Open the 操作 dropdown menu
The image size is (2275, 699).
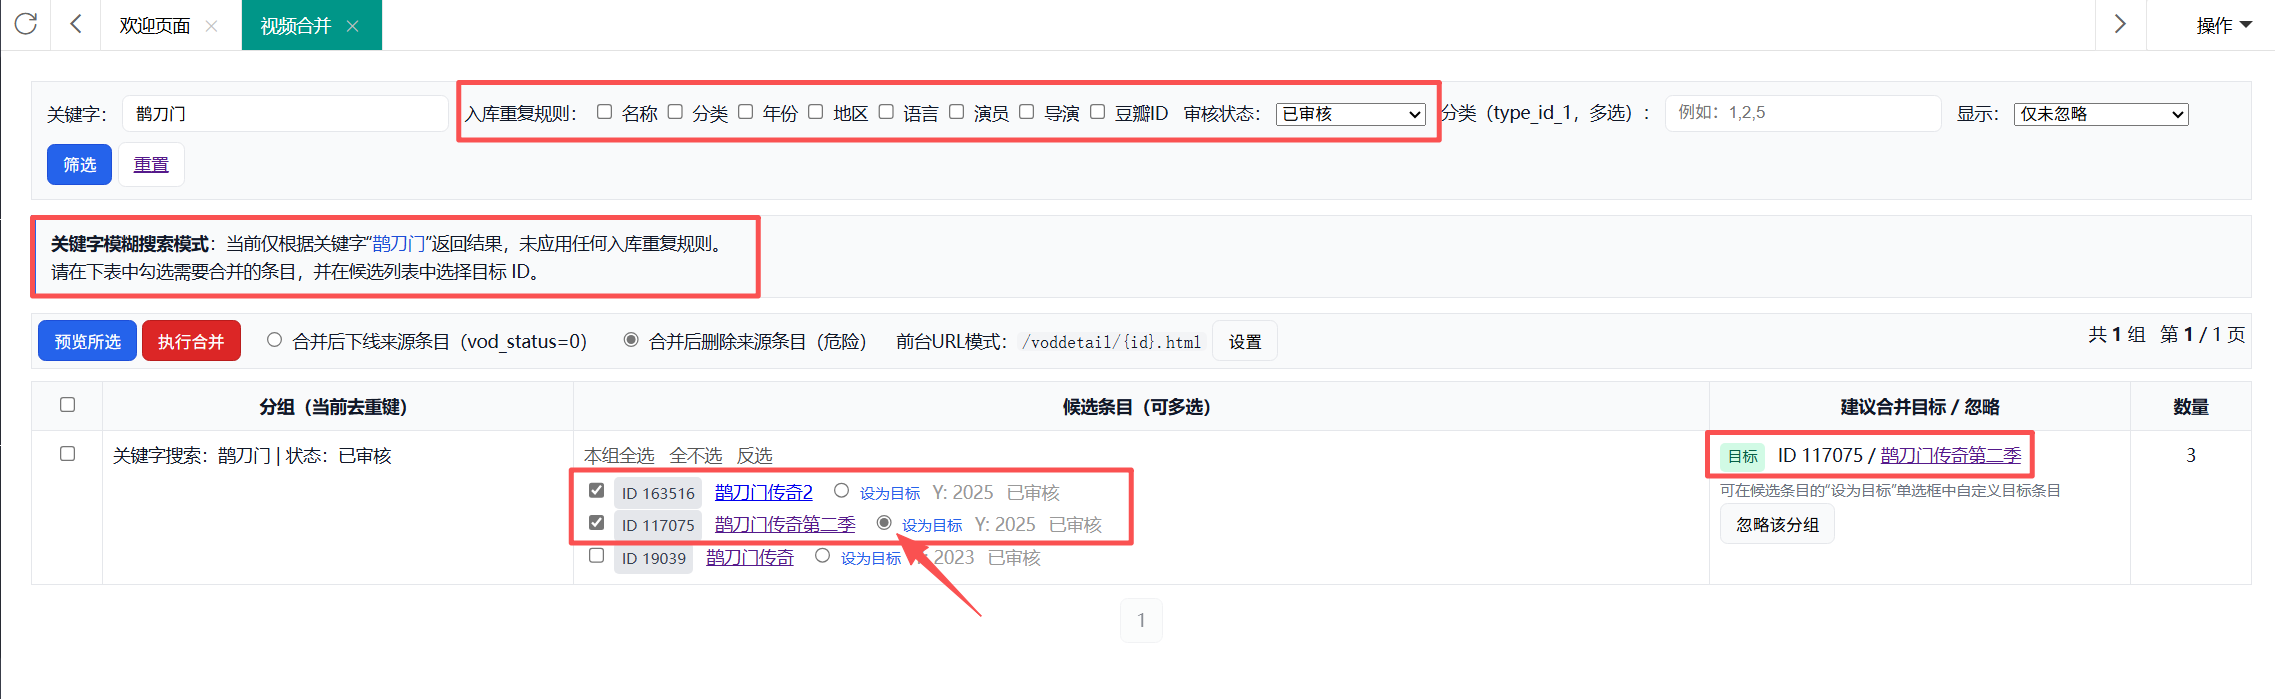(x=2223, y=25)
